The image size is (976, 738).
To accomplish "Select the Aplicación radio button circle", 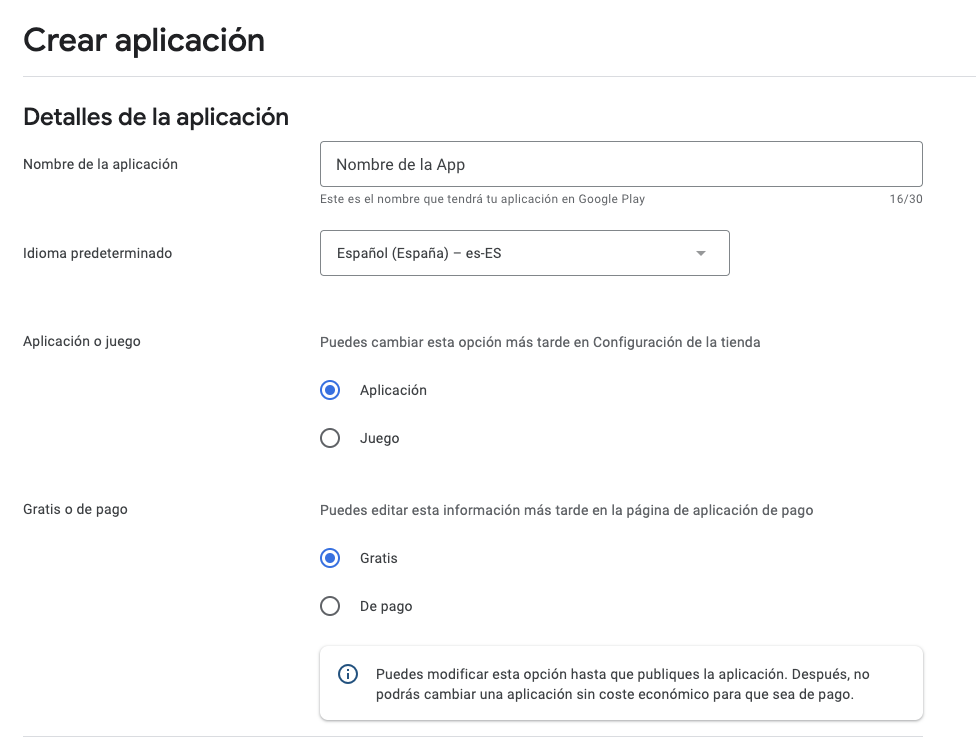I will click(x=330, y=390).
